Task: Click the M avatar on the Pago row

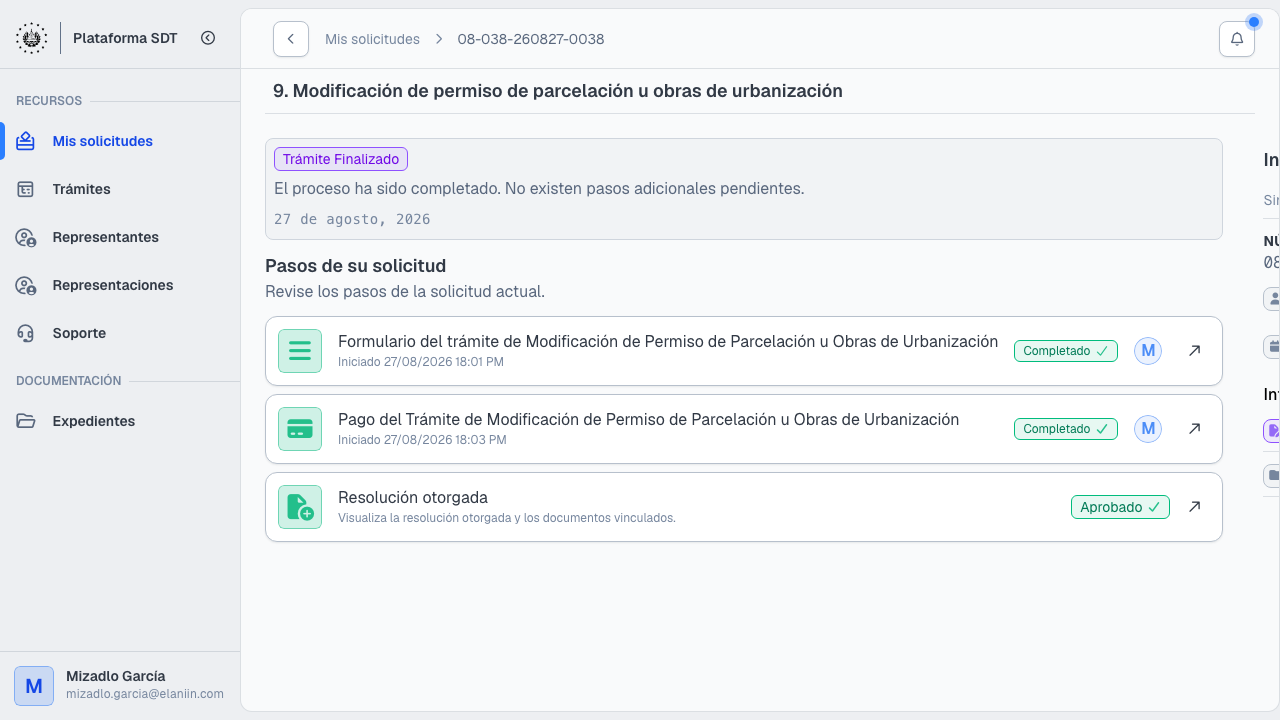Action: coord(1148,429)
